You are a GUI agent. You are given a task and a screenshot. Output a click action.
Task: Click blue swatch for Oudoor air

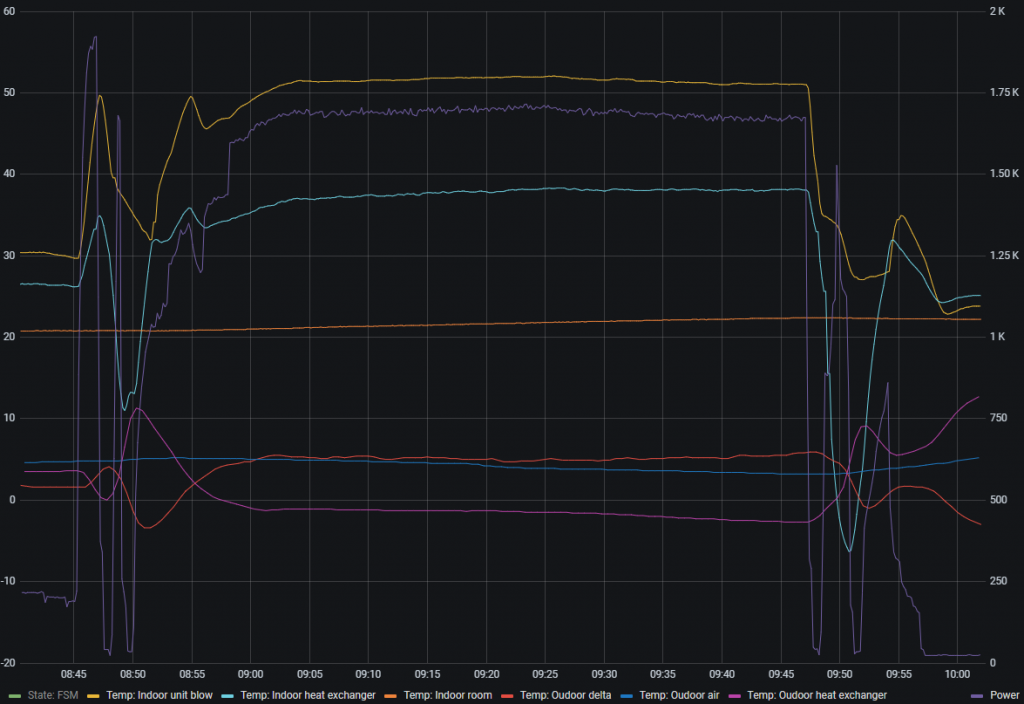627,695
